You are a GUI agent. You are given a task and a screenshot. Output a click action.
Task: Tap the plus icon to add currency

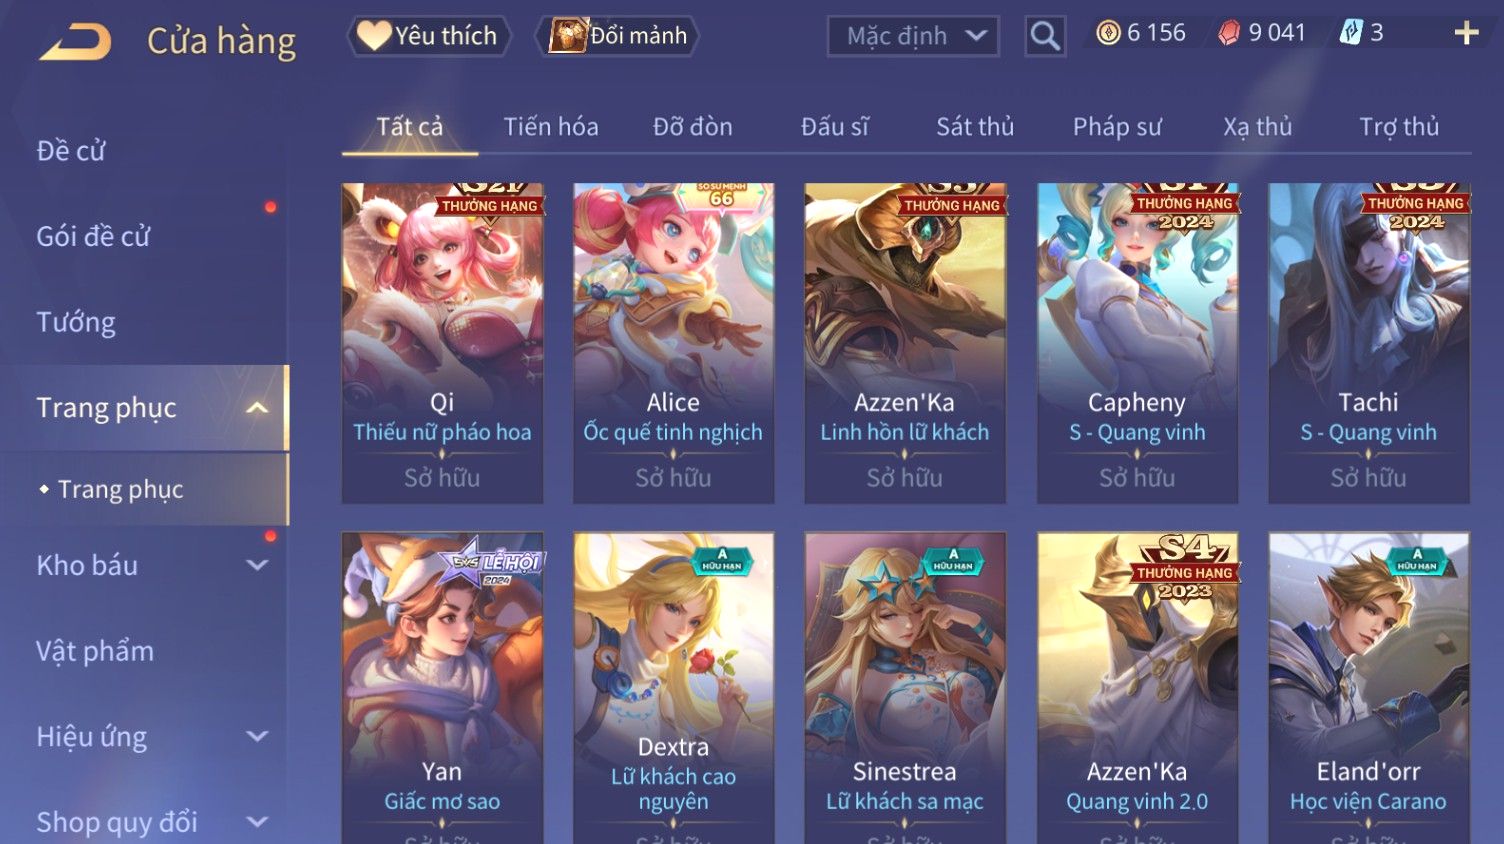click(x=1466, y=33)
